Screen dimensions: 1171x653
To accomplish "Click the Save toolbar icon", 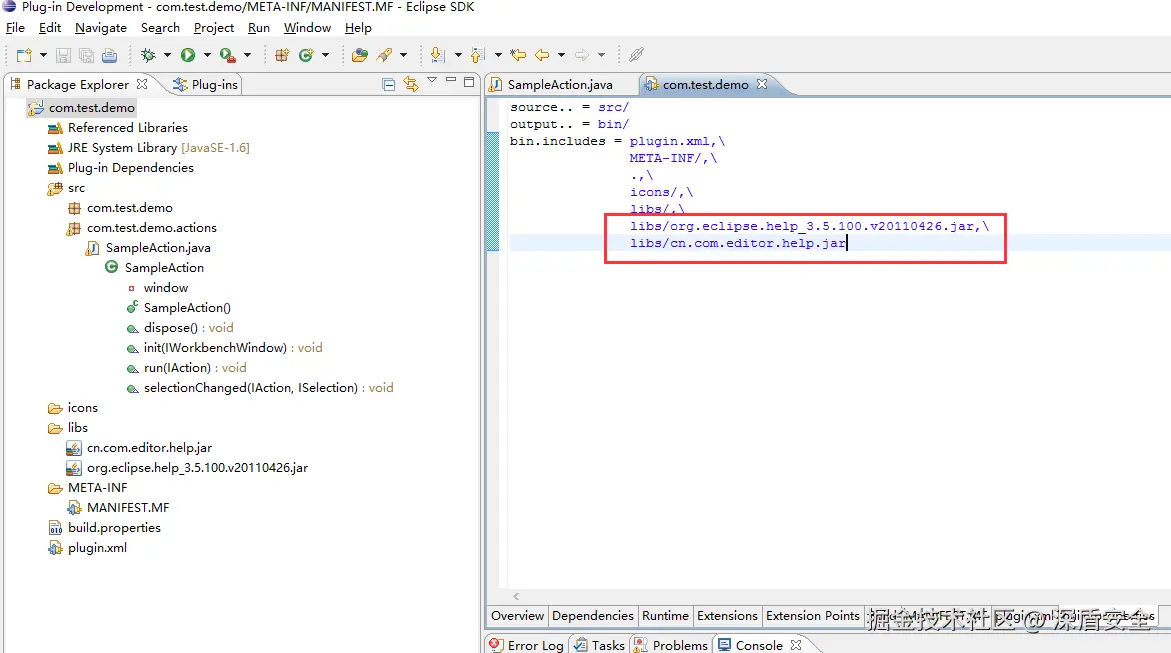I will pyautogui.click(x=63, y=55).
